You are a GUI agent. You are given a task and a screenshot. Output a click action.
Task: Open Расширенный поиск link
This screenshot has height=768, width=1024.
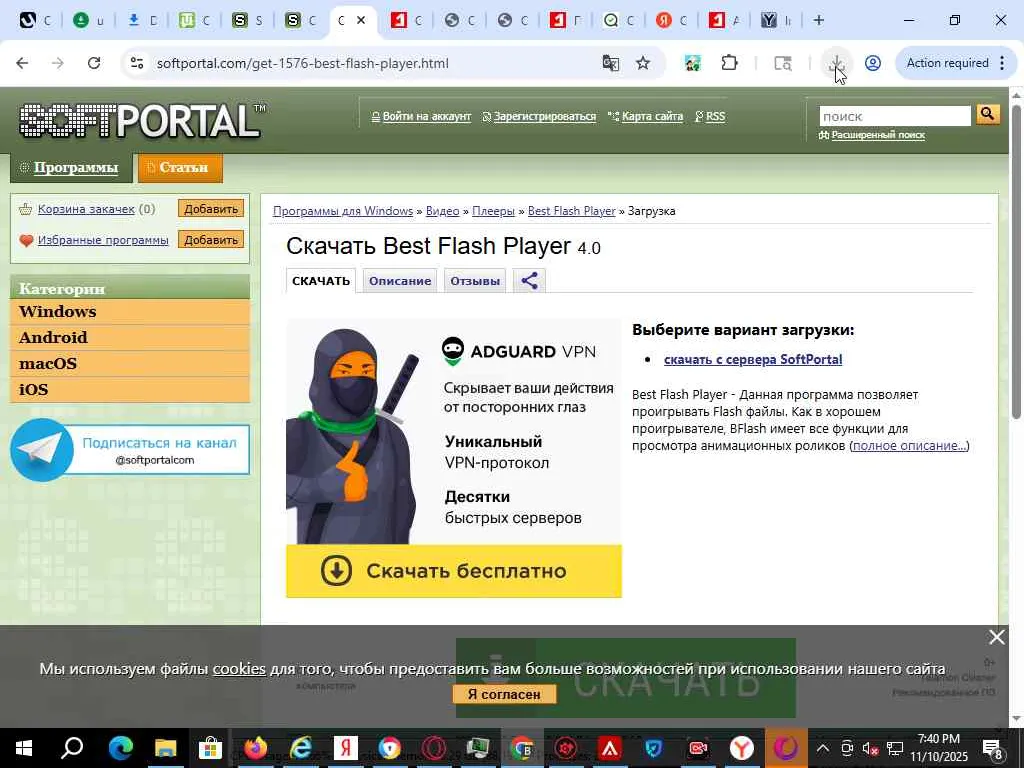(878, 135)
